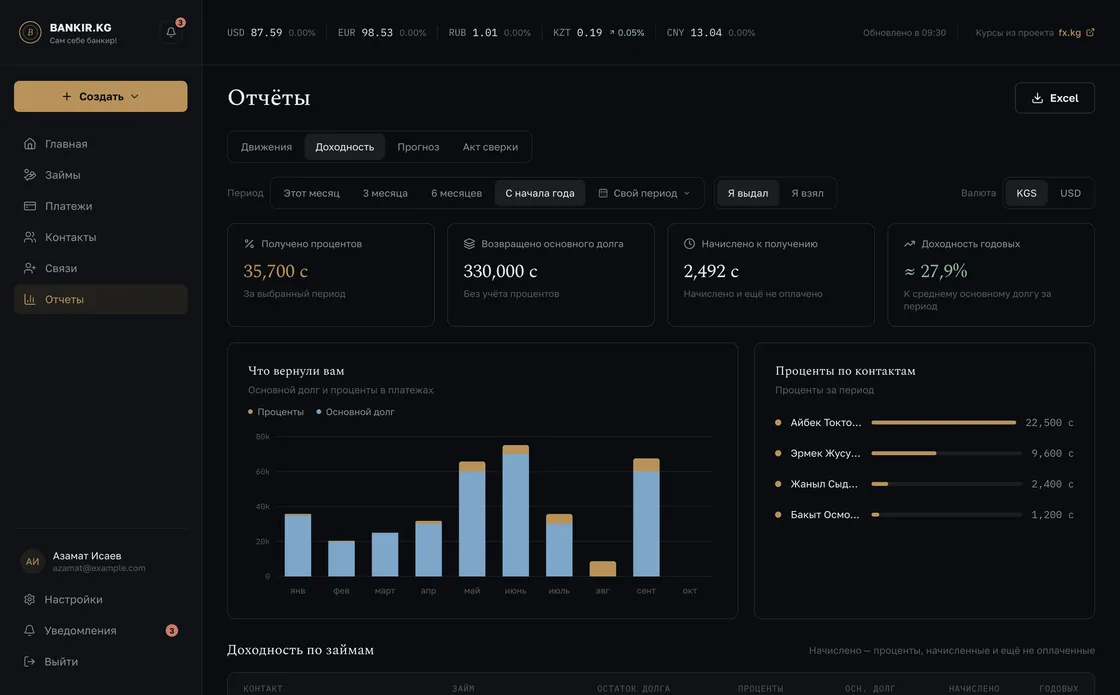Switch currency to USD
1120x695 pixels.
click(x=1070, y=193)
